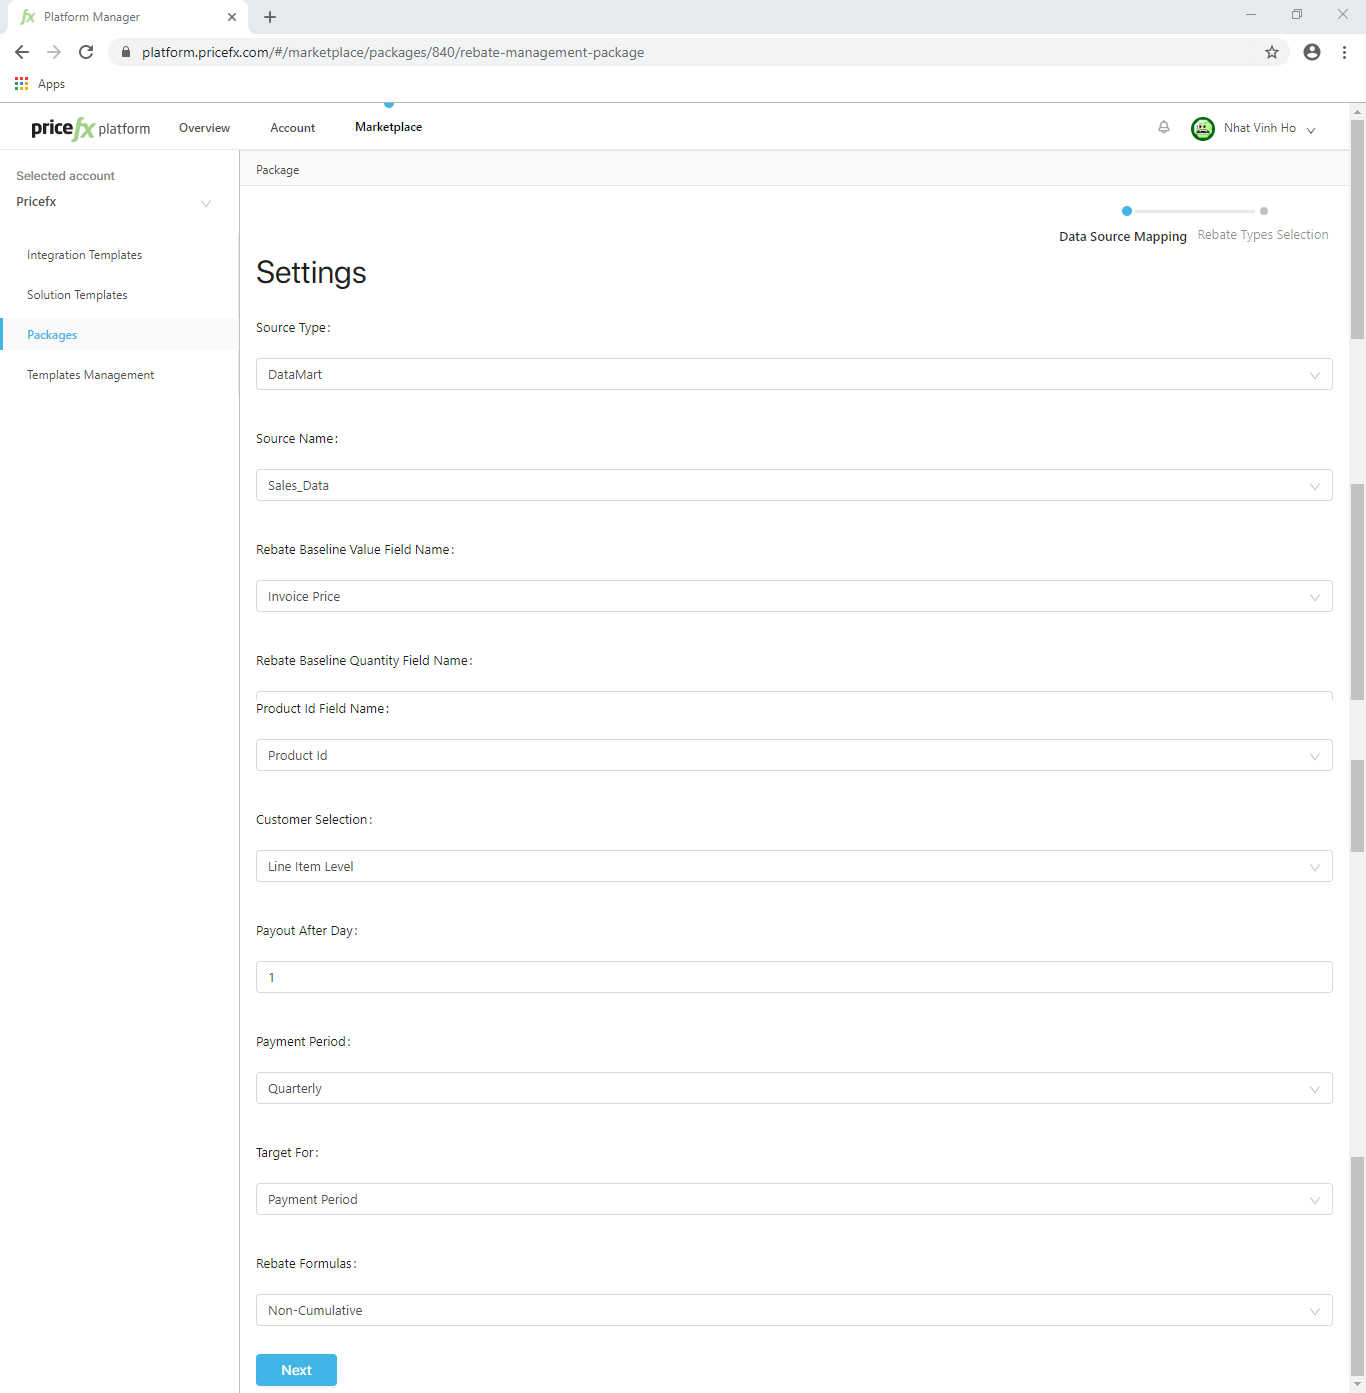Reload the page in browser

pos(86,52)
